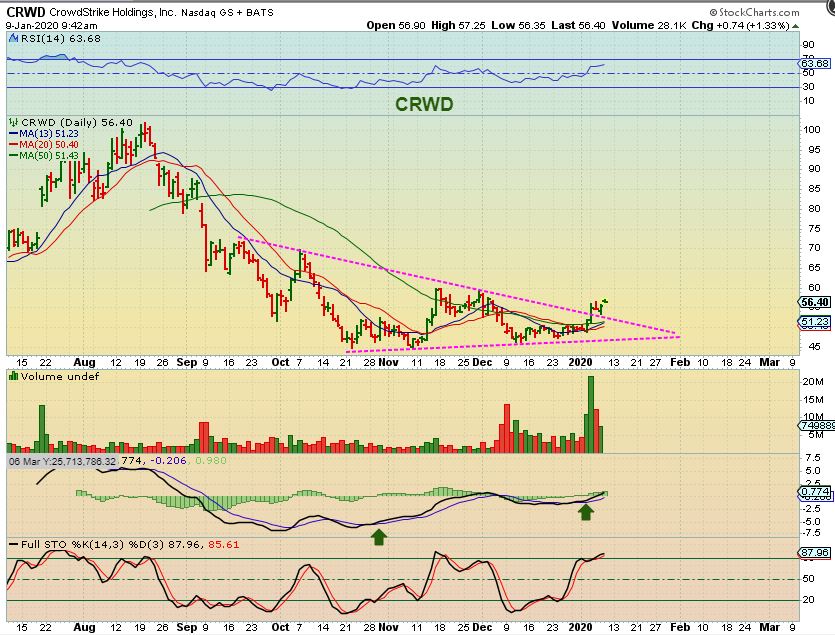835x635 pixels.
Task: Click the Chg +0.74 (+1.33%) value
Action: coord(740,25)
